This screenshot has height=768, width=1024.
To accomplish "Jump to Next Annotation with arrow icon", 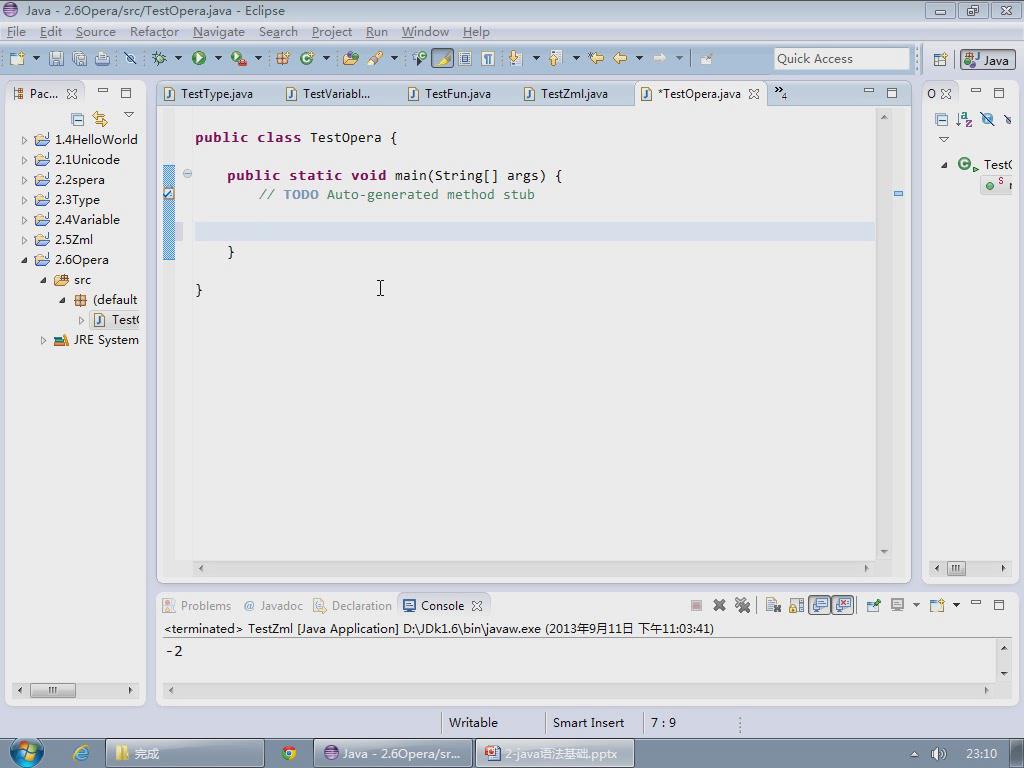I will tap(515, 59).
